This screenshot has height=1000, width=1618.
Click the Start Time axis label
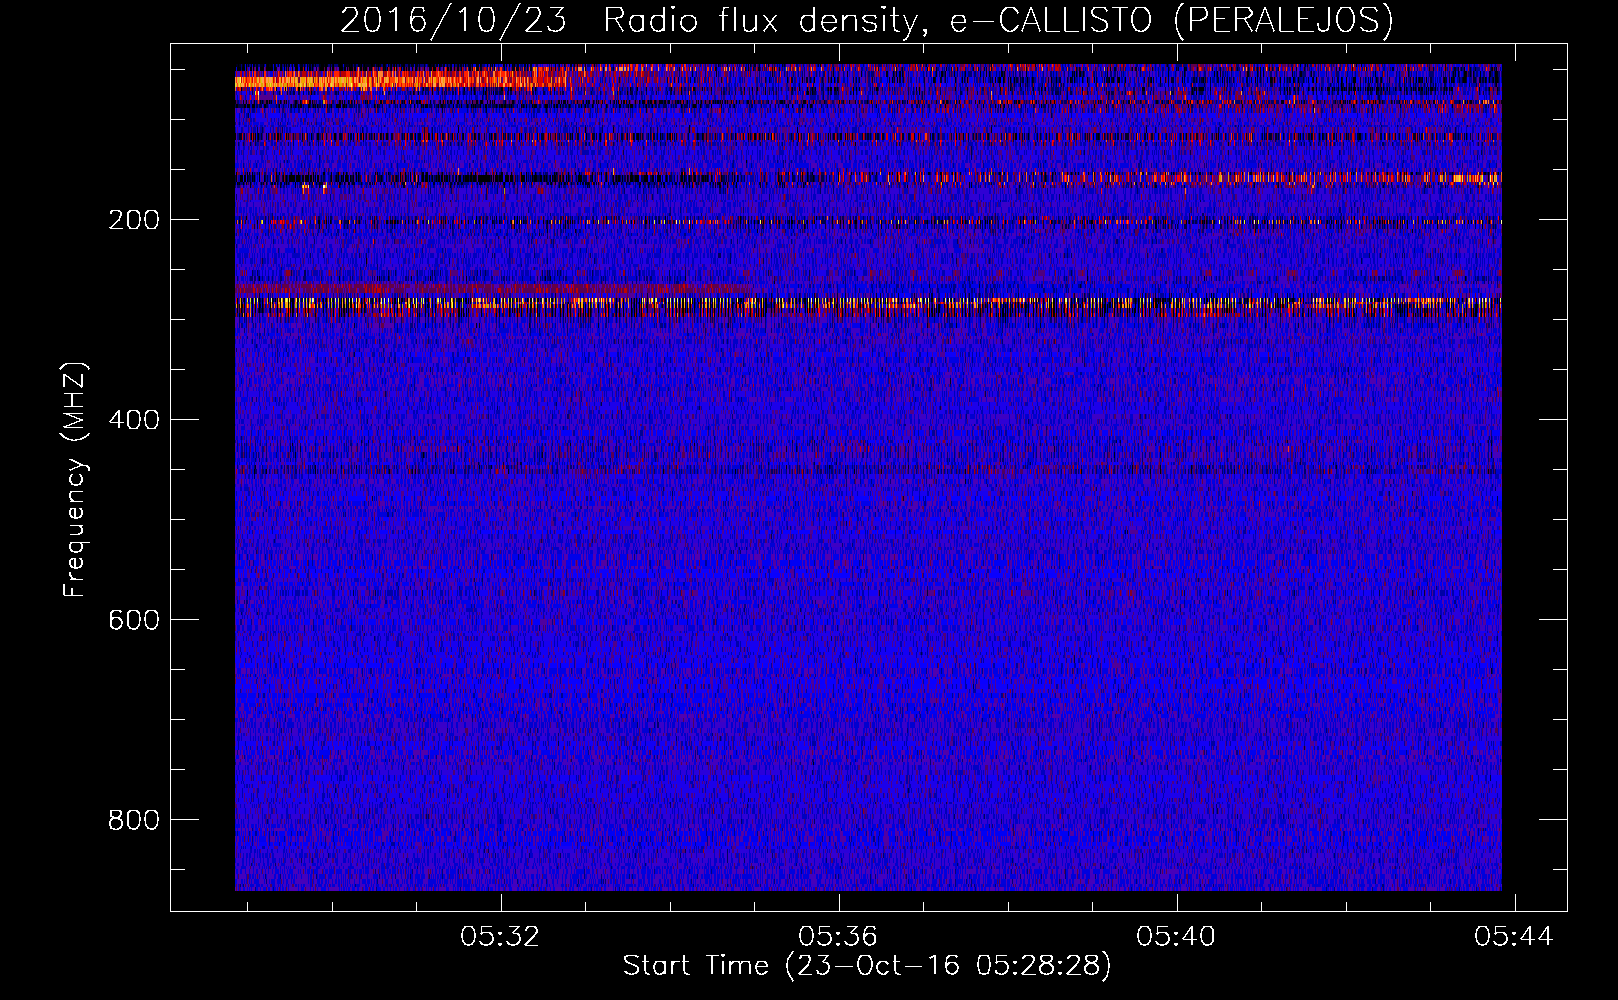[x=867, y=966]
